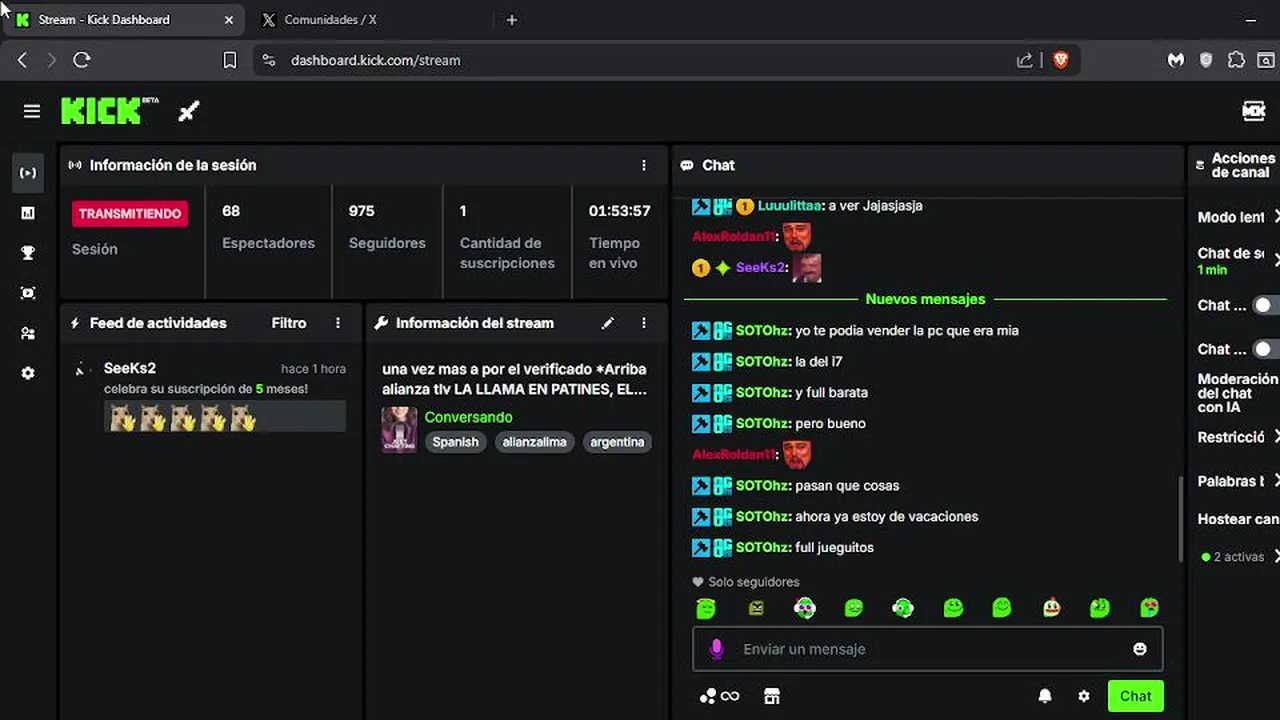Open the clips capture sidebar icon
The image size is (1280, 720).
[28, 293]
